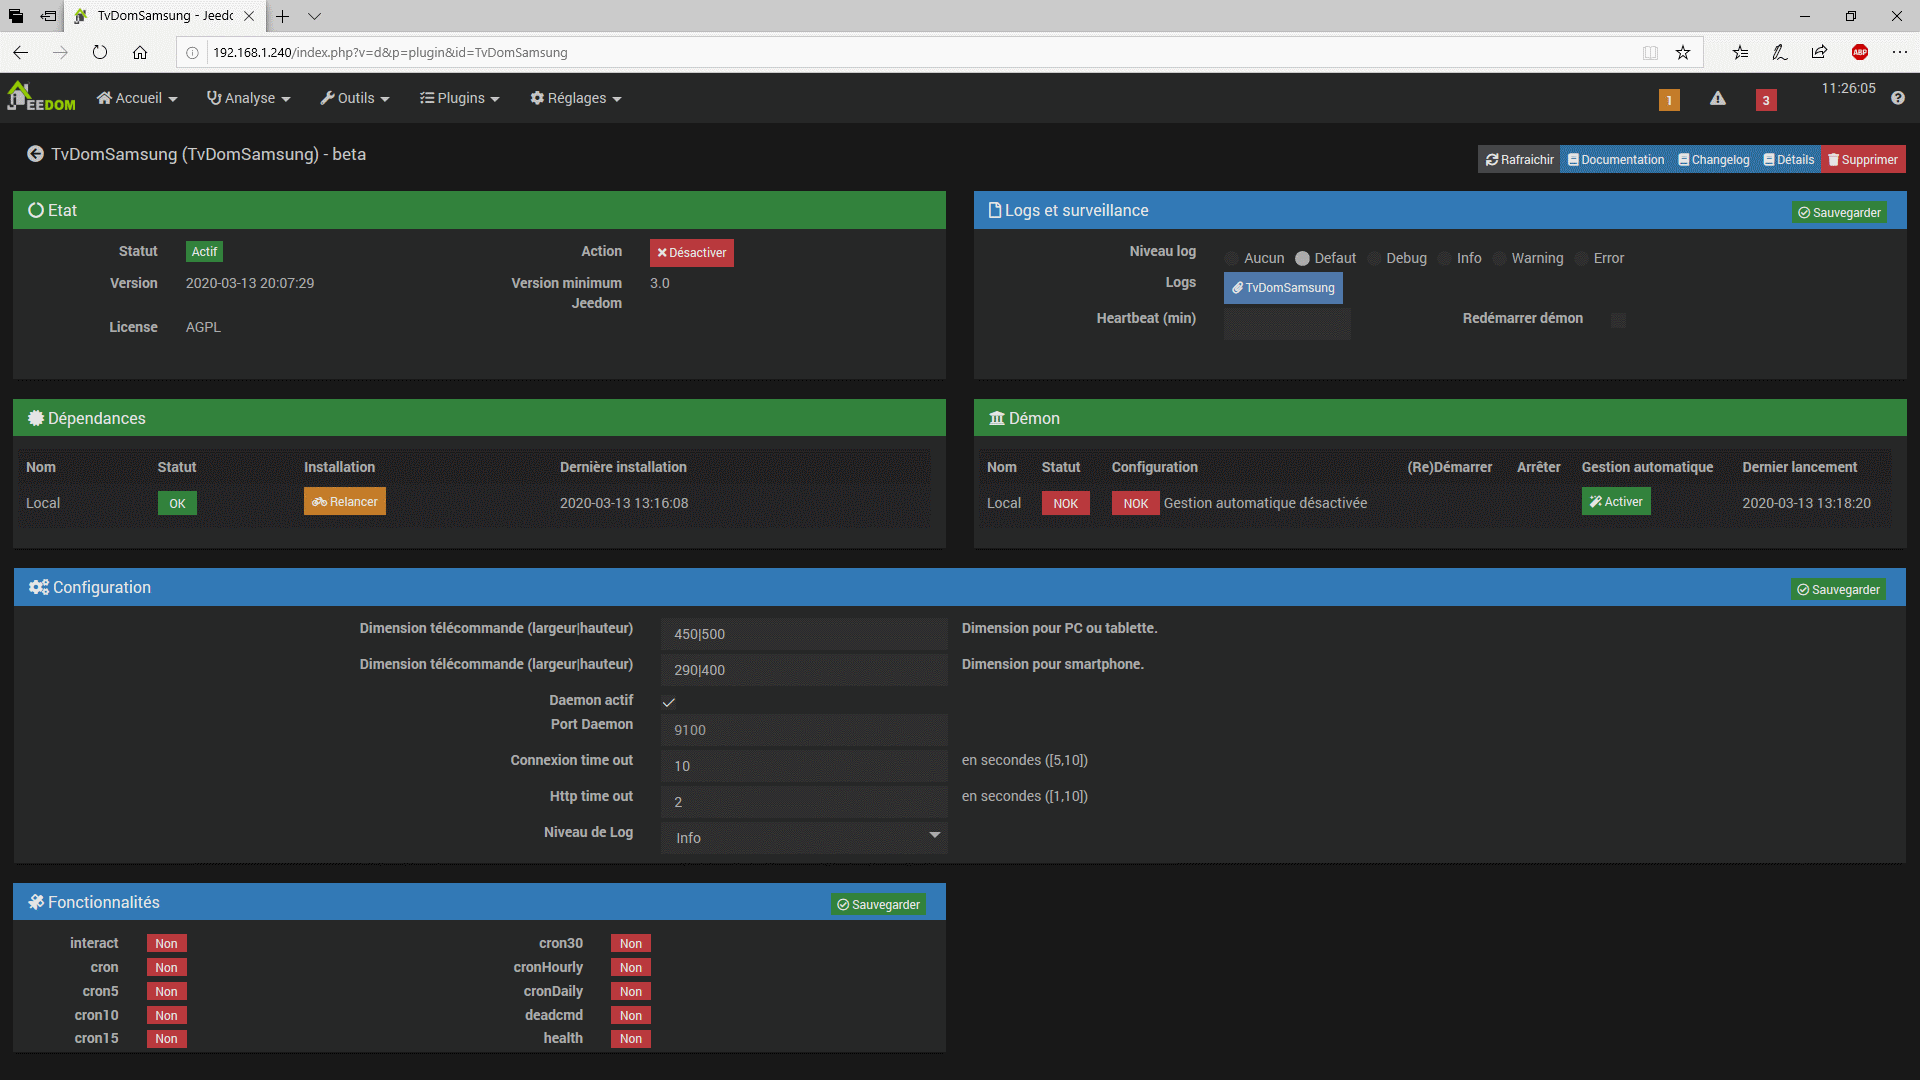Open the orange notification badge 1
Image resolution: width=1920 pixels, height=1080 pixels.
coord(1669,100)
